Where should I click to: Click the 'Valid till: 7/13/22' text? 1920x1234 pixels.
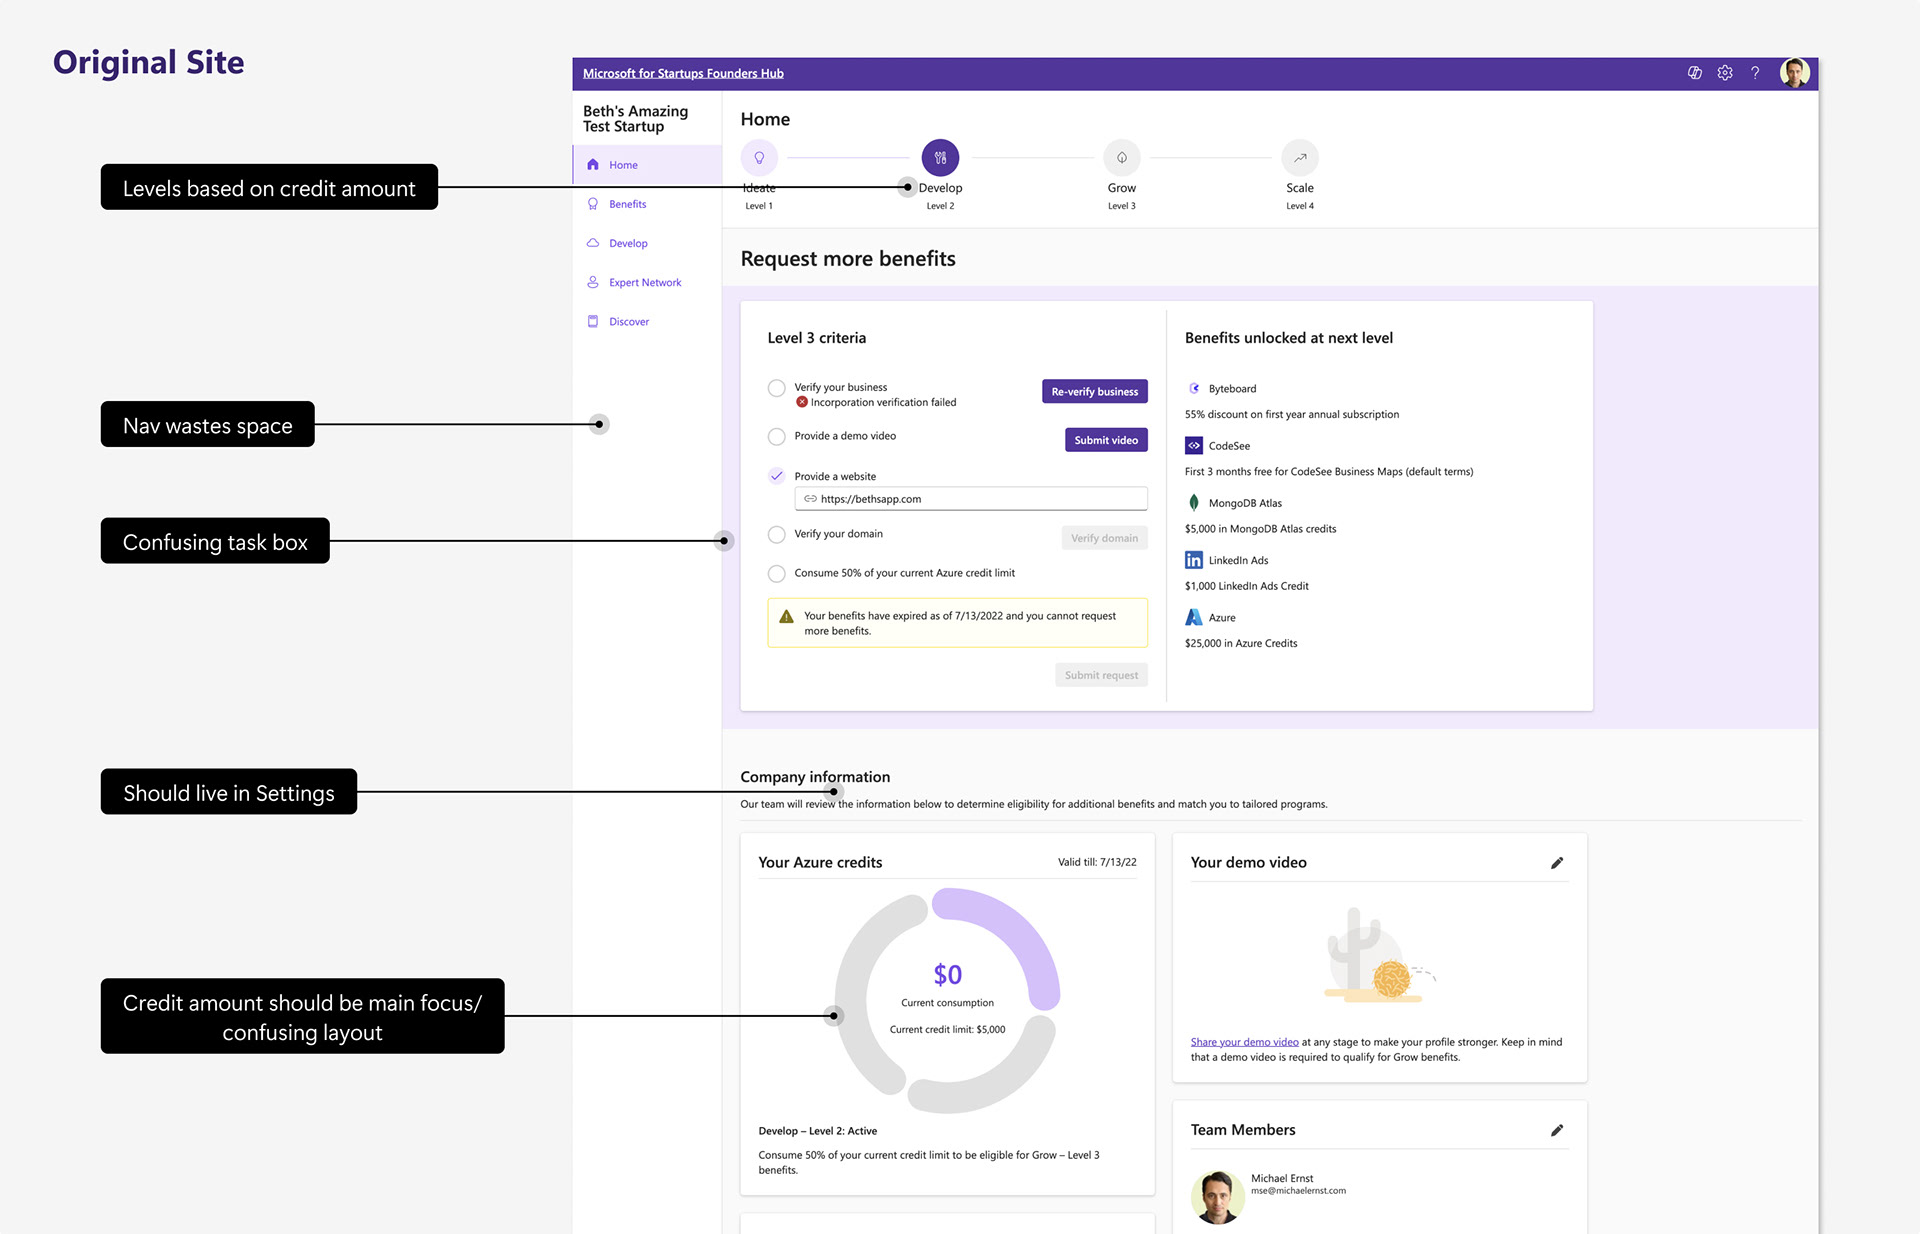pyautogui.click(x=1097, y=862)
